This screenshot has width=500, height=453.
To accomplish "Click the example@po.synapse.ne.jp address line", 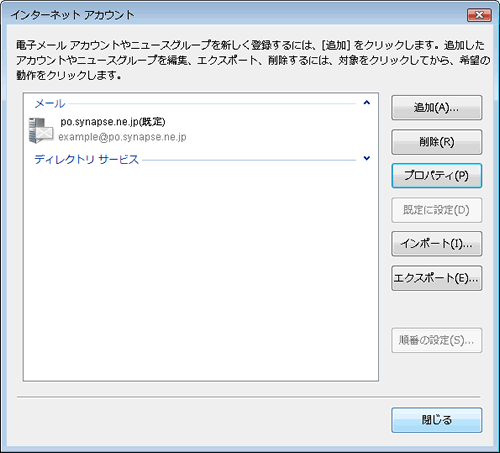I will 122,137.
